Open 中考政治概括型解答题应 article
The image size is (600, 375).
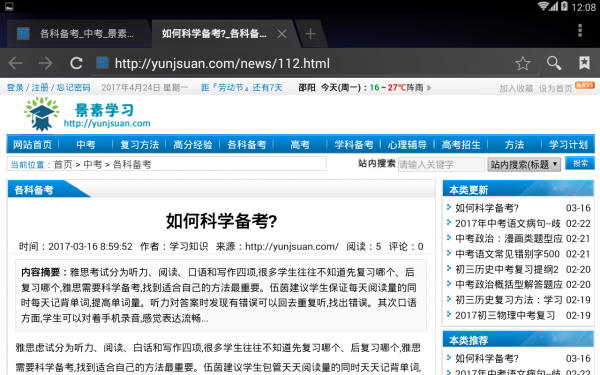pos(509,285)
